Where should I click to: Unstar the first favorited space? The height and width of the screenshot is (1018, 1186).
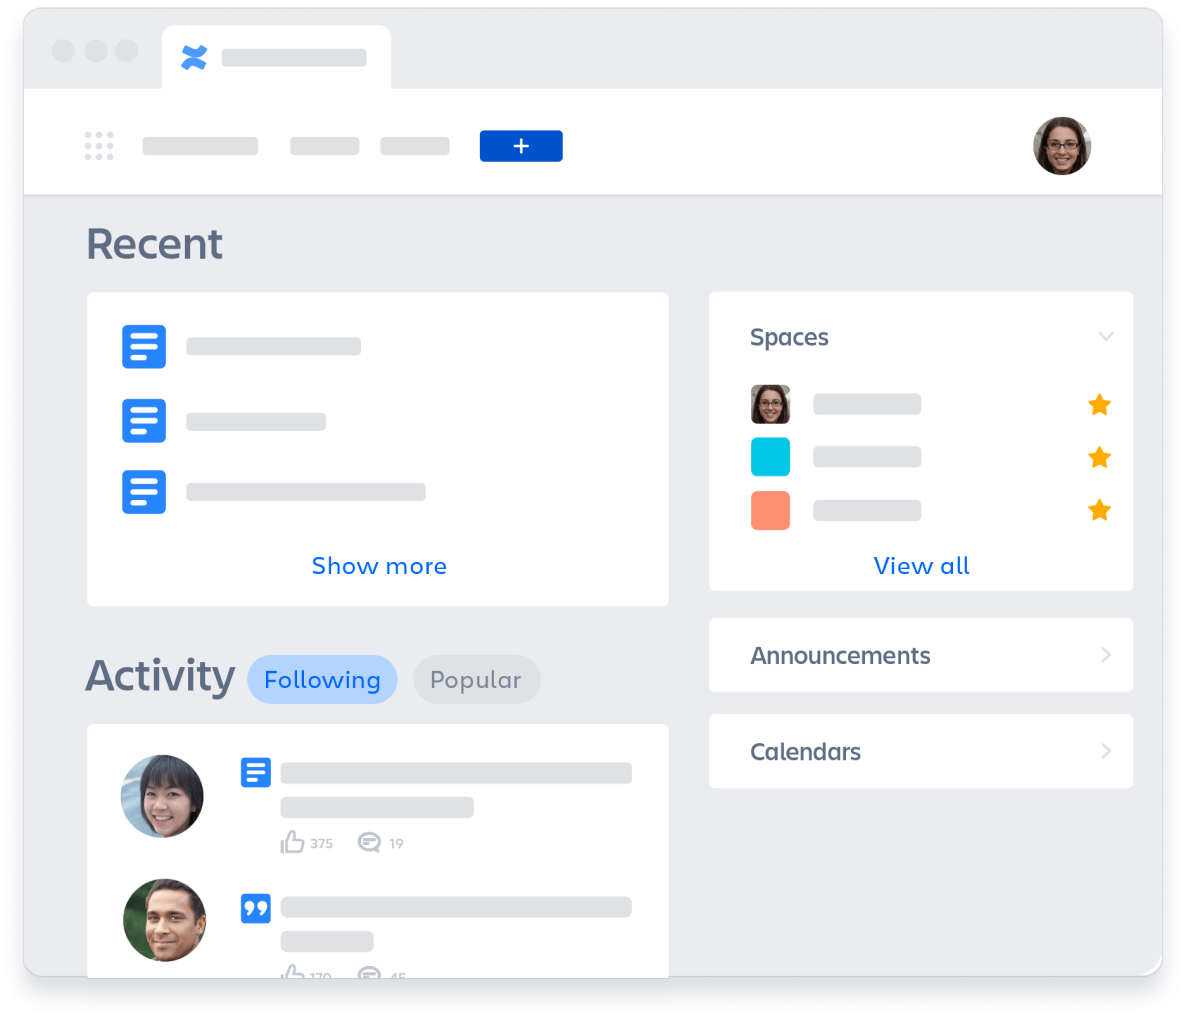point(1099,405)
